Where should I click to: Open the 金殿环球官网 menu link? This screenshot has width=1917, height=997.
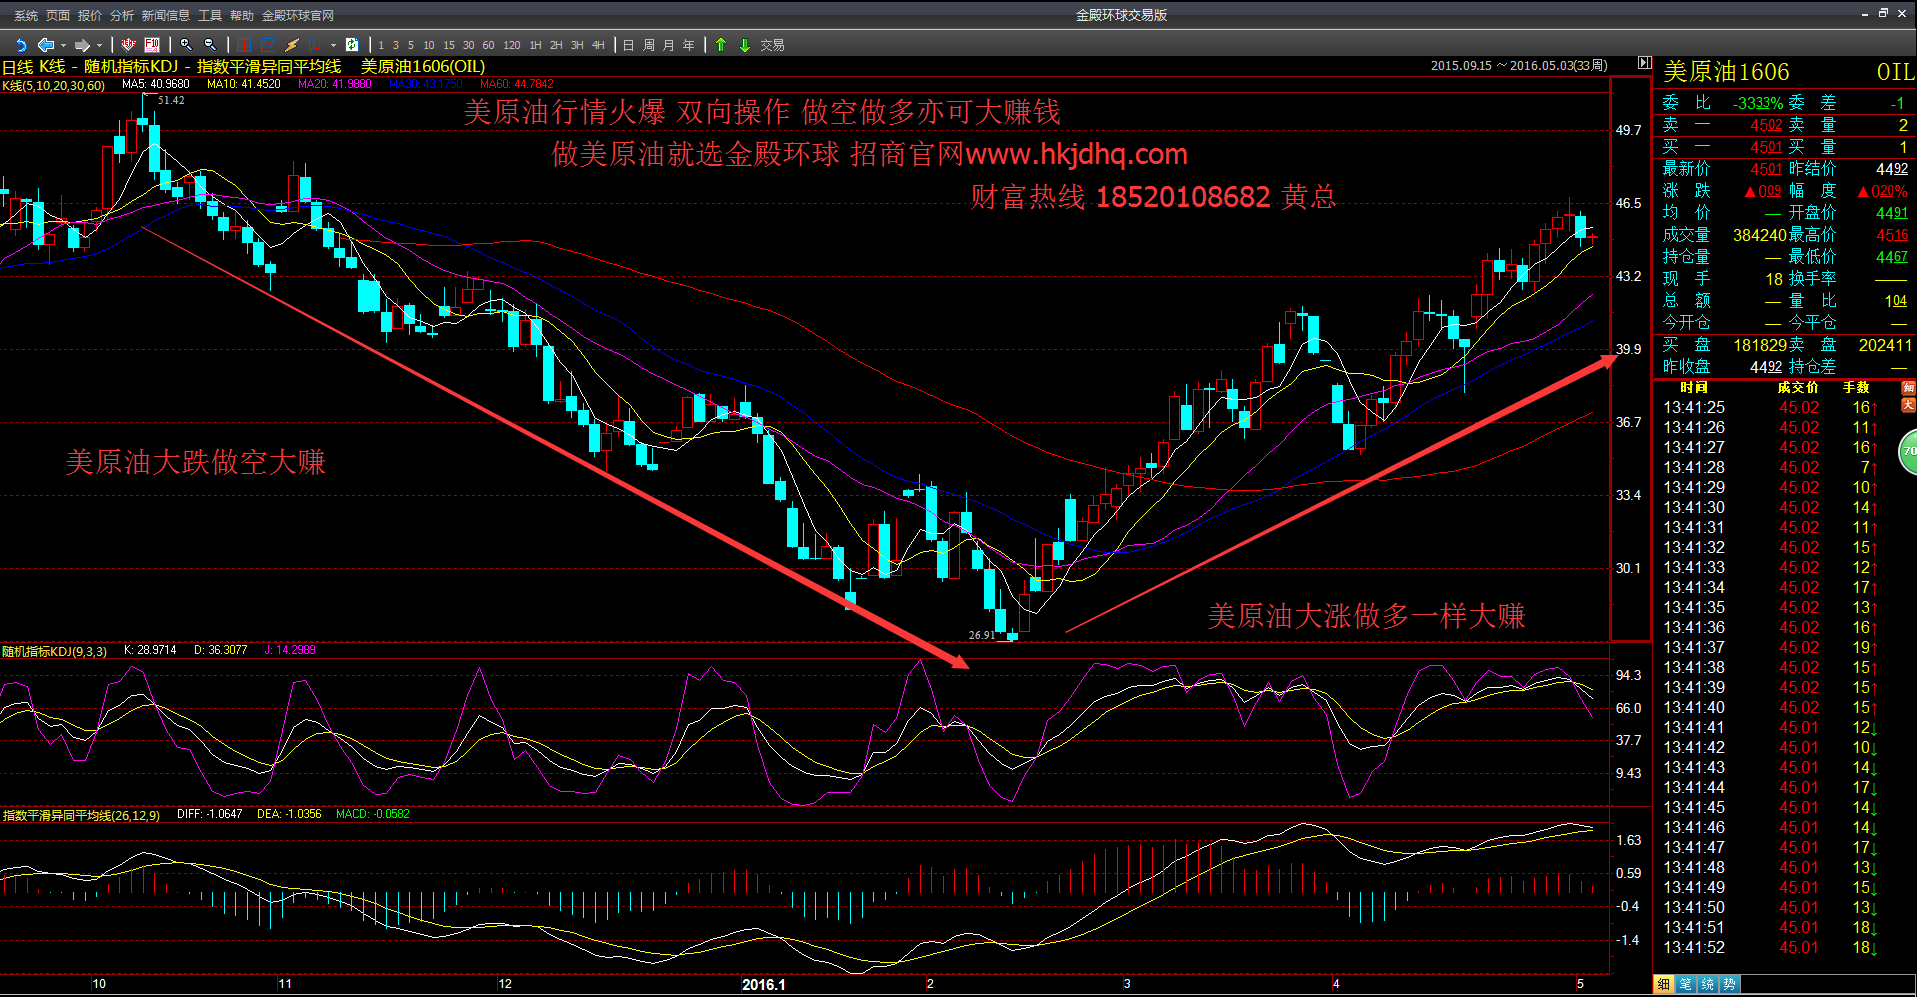298,15
